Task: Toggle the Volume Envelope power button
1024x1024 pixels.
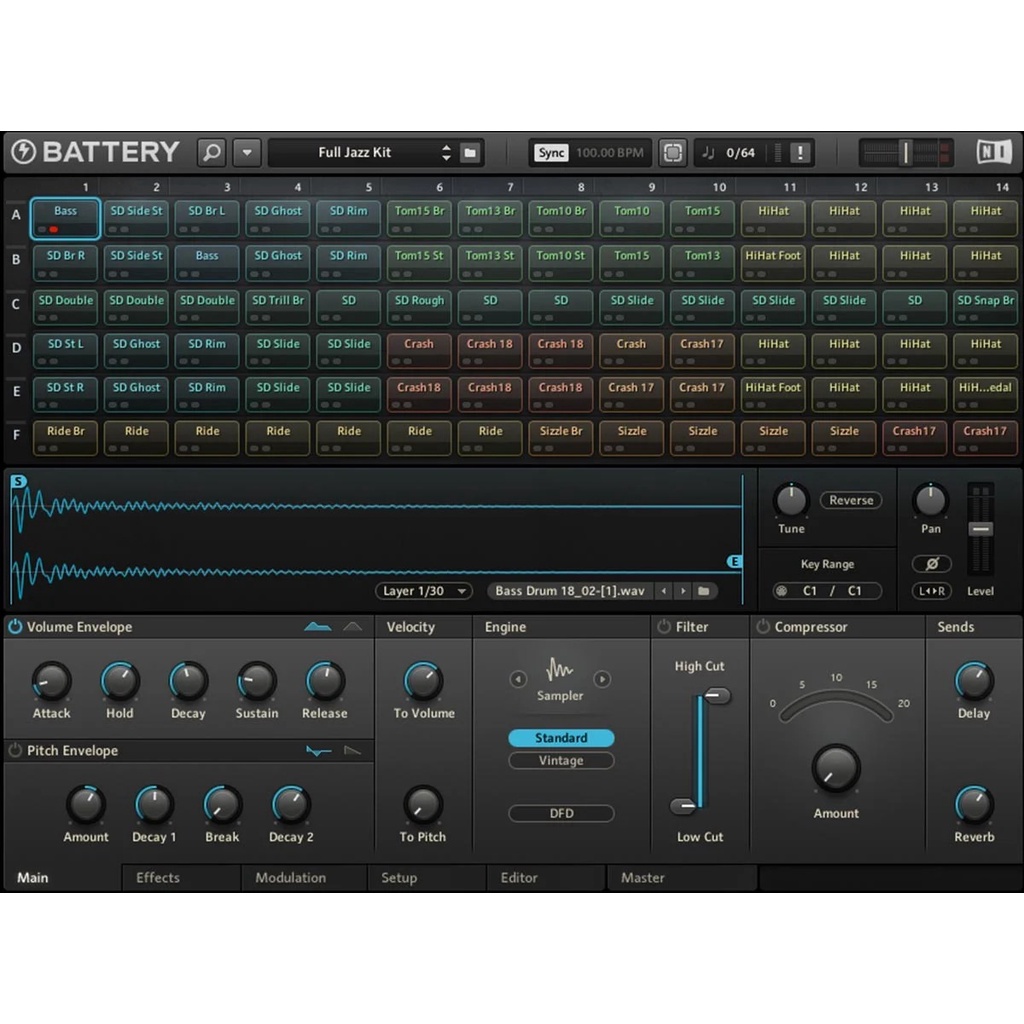Action: 15,627
